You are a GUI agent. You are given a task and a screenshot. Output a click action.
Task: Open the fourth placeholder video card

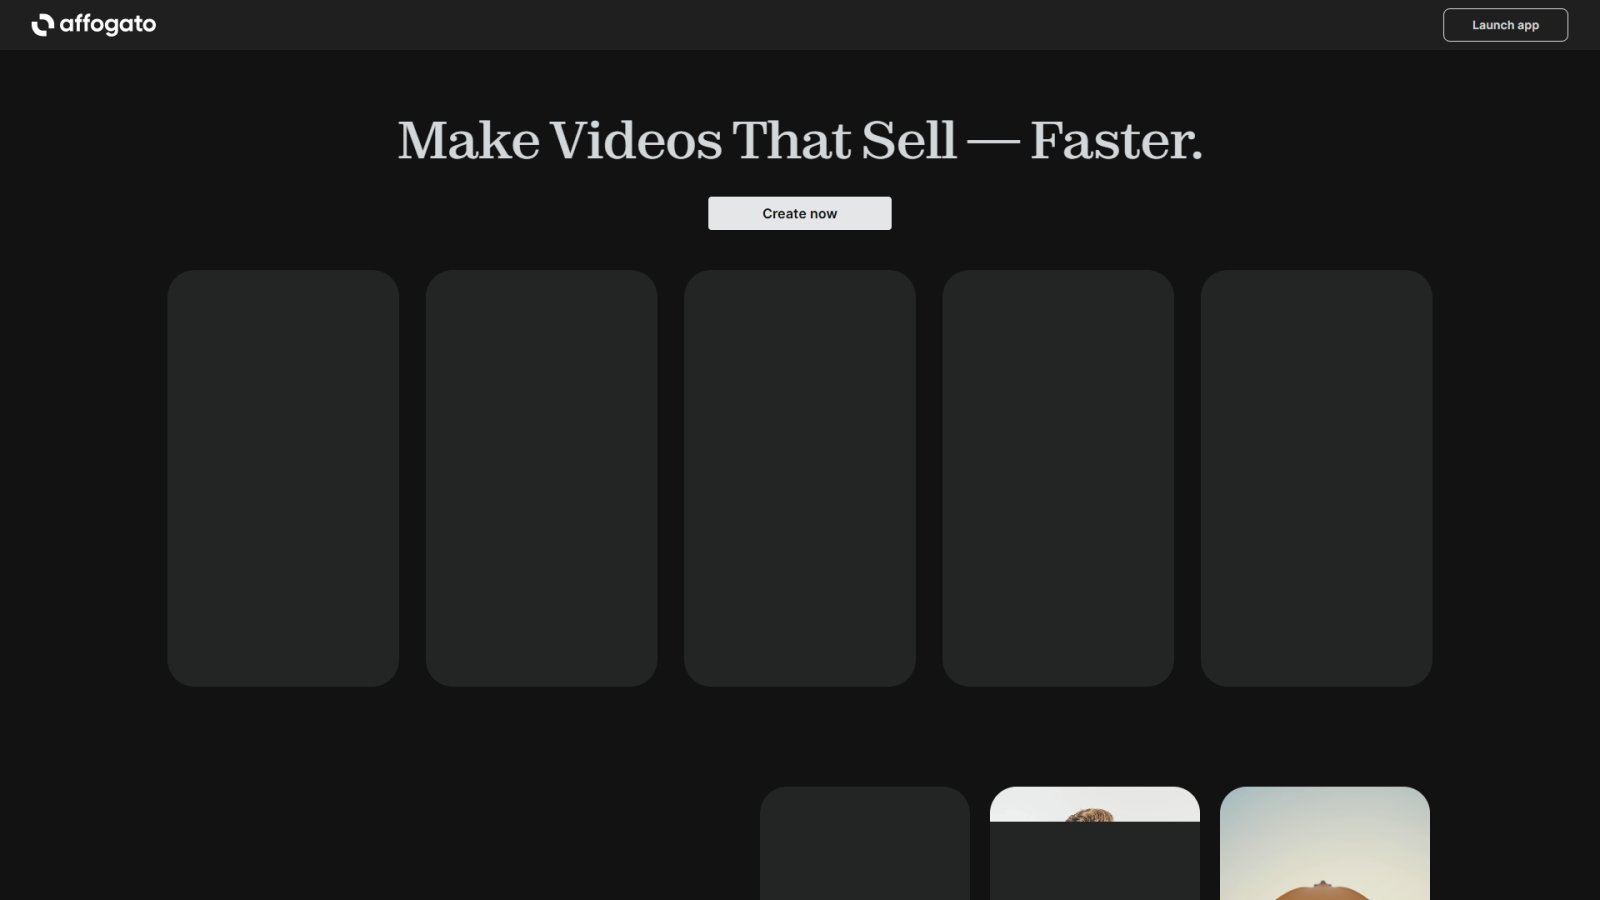[1058, 478]
